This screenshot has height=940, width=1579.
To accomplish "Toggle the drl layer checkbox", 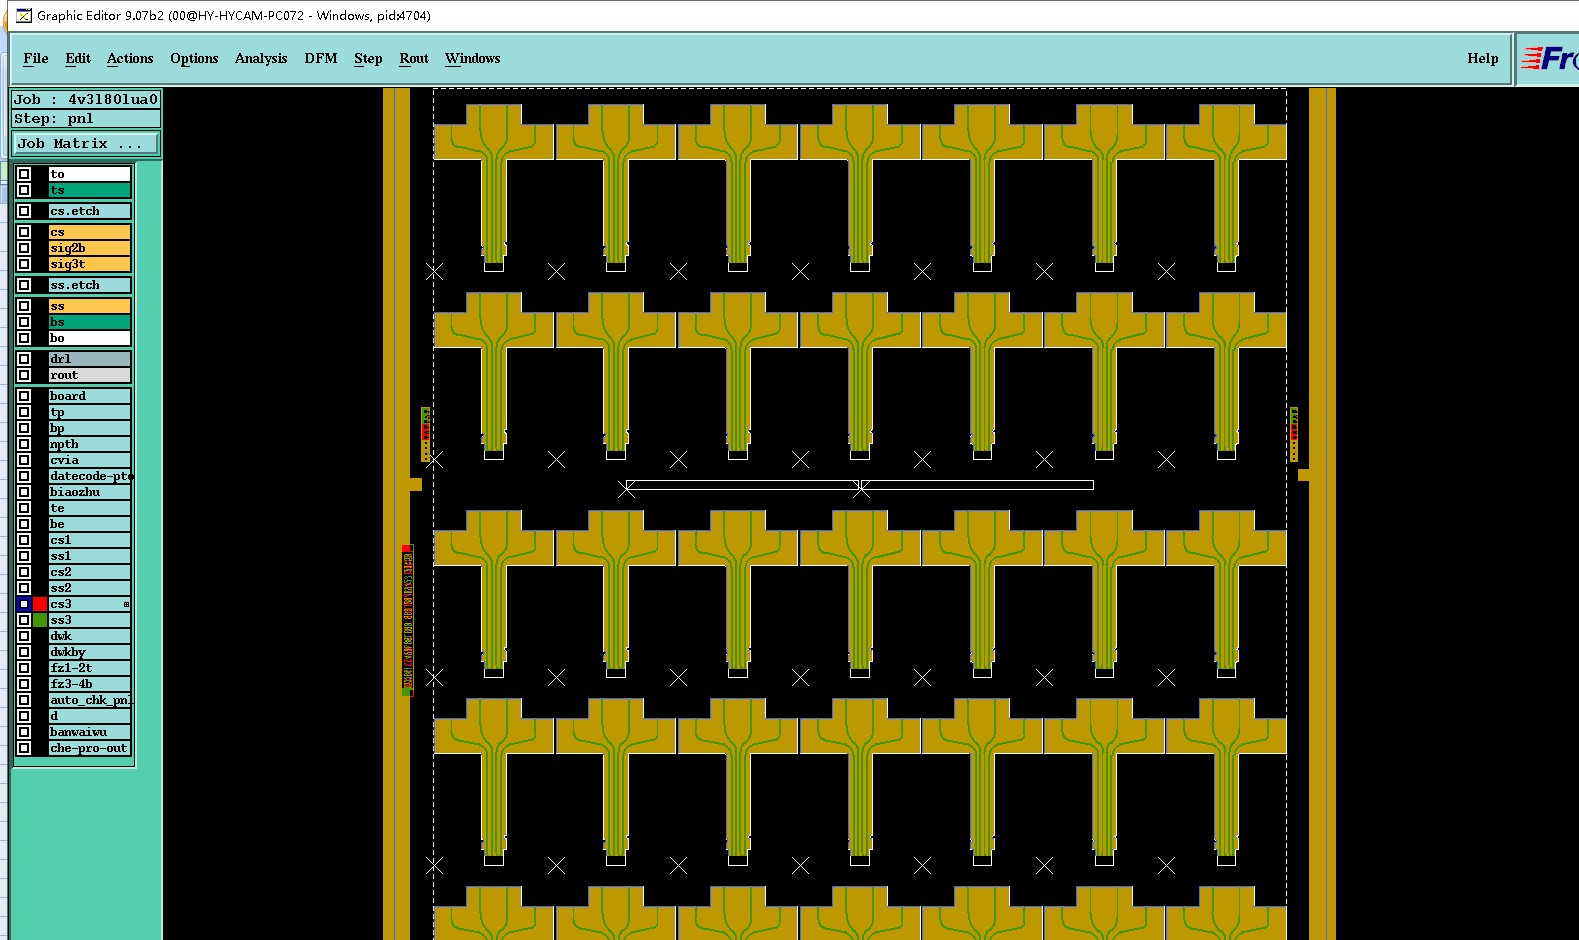I will [24, 359].
